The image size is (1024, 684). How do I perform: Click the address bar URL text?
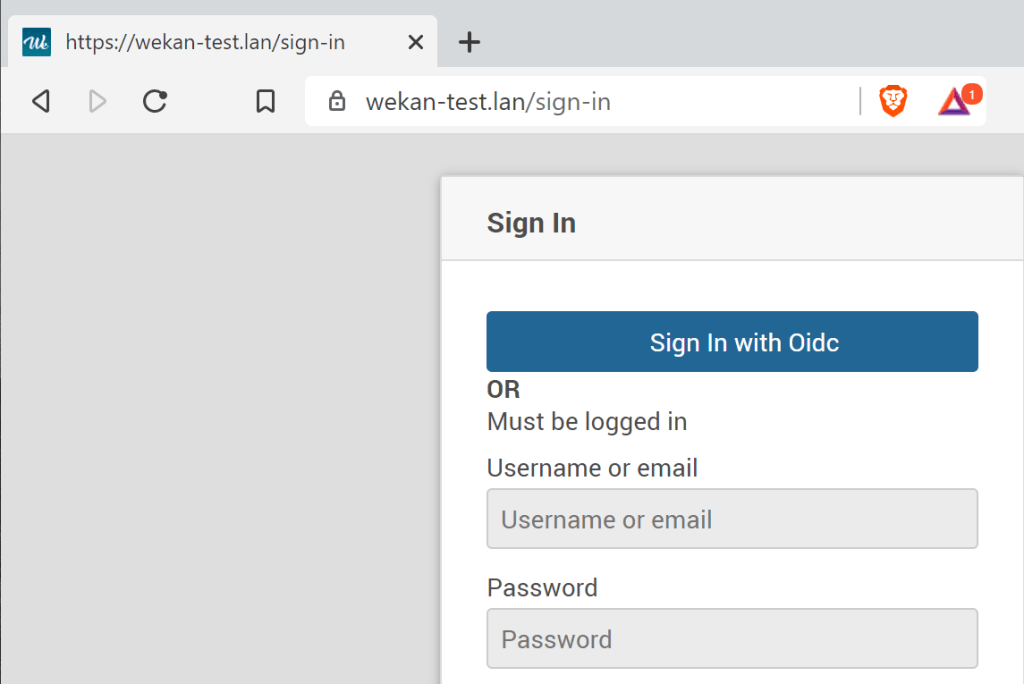[x=488, y=101]
